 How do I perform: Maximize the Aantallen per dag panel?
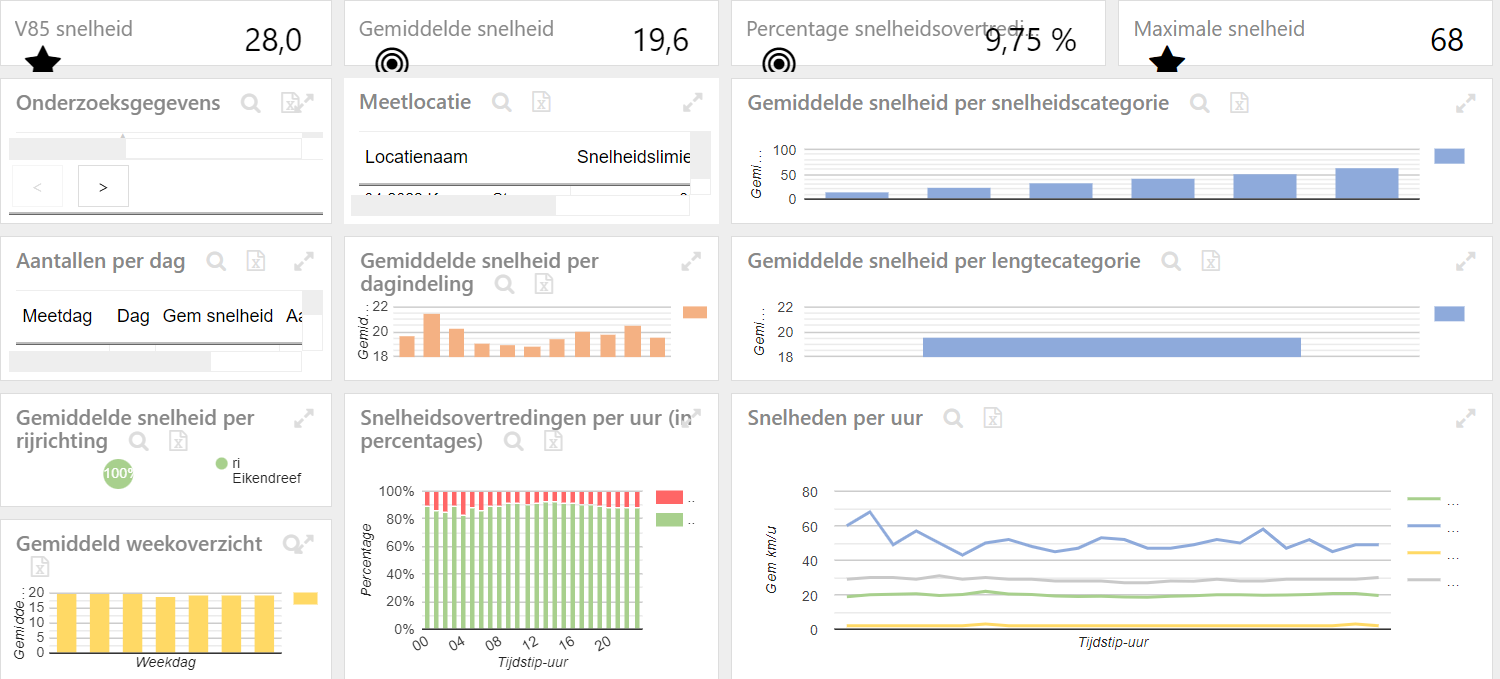(x=304, y=261)
